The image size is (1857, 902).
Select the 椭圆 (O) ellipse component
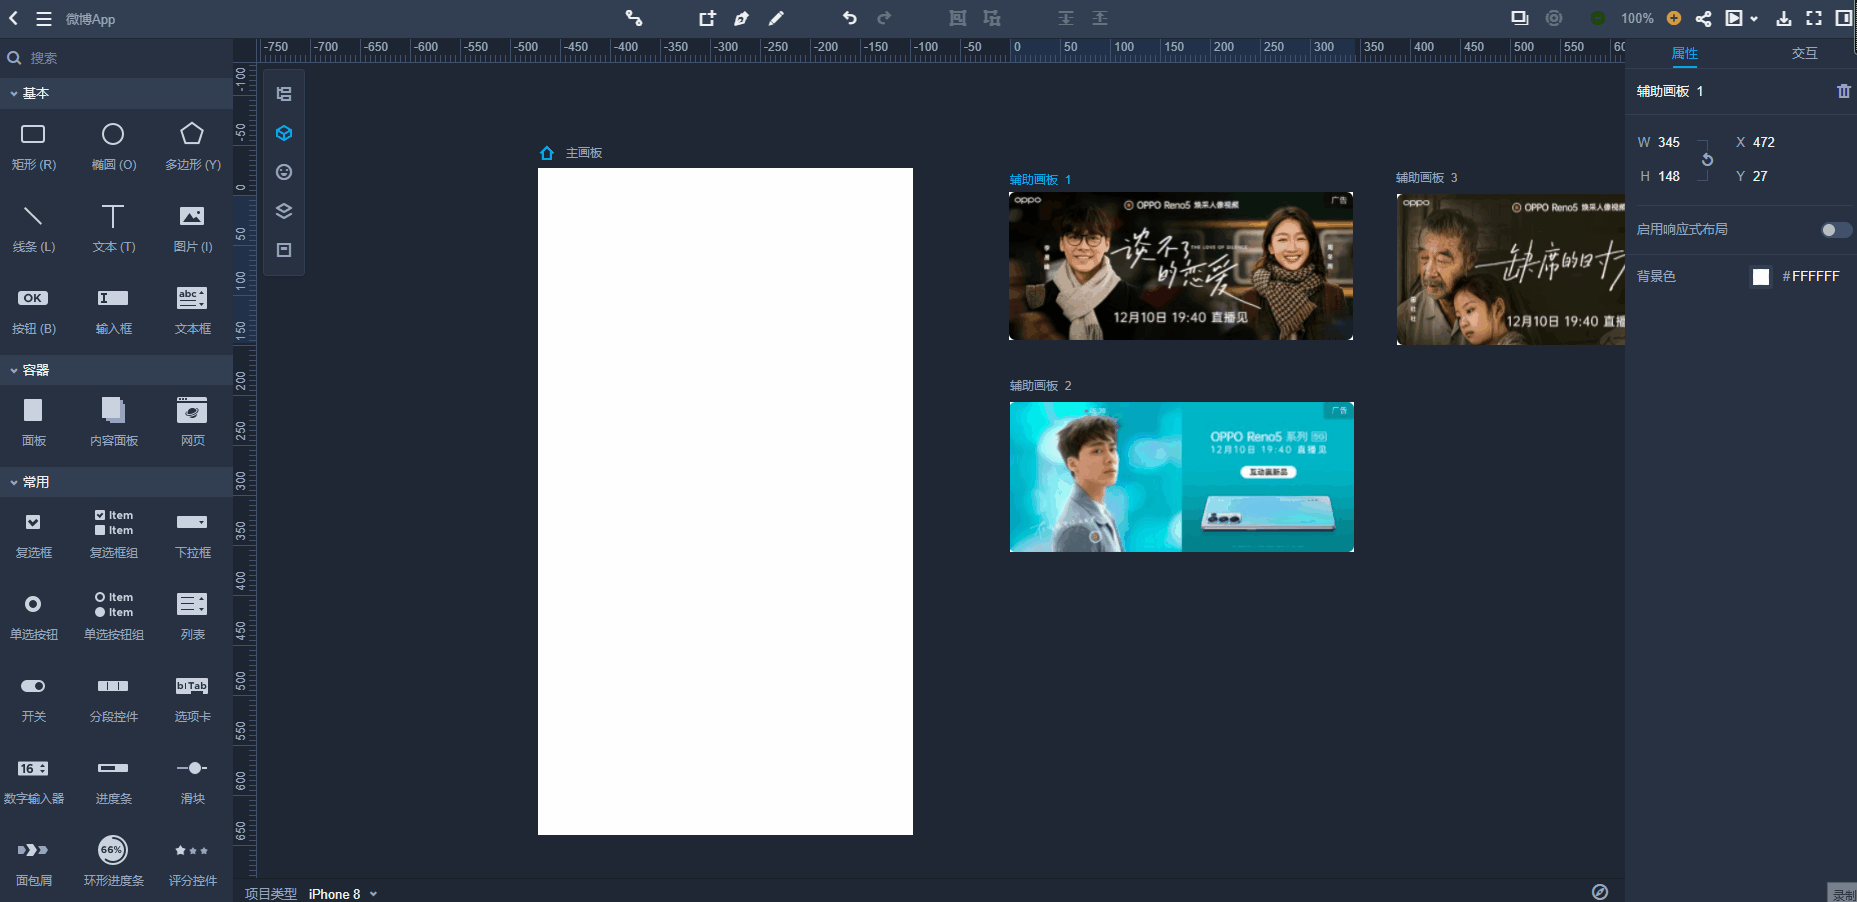click(x=113, y=146)
